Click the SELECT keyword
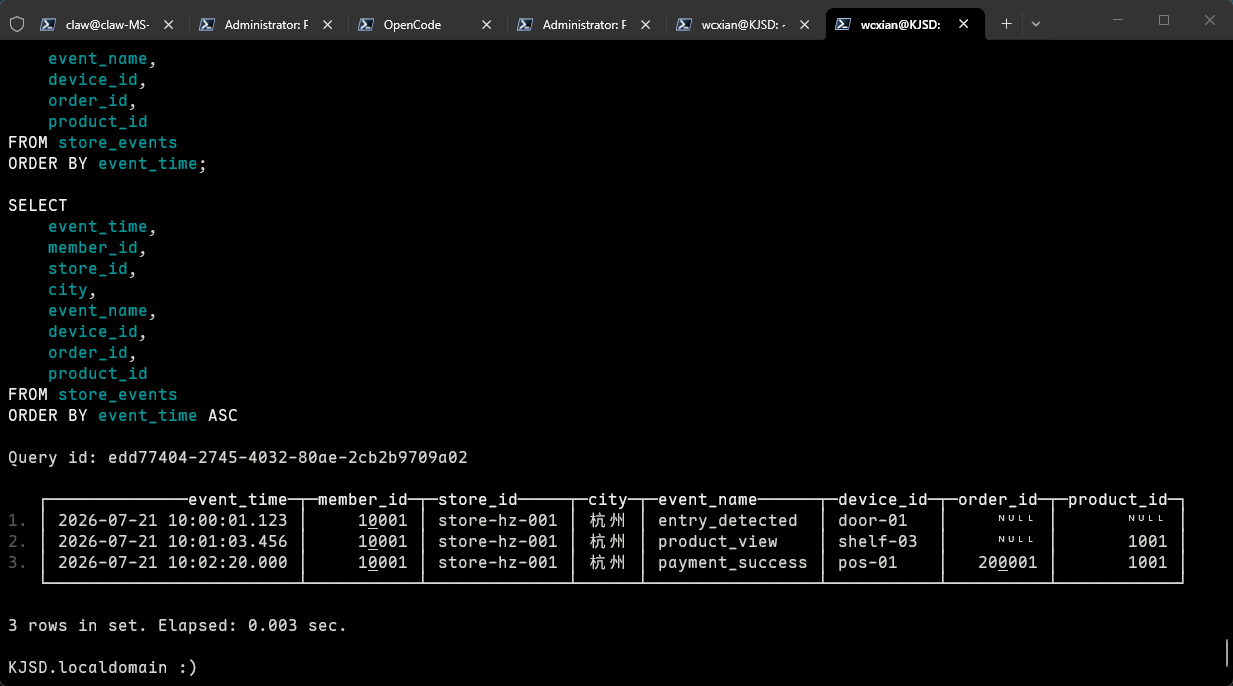This screenshot has height=686, width=1233. coord(38,205)
